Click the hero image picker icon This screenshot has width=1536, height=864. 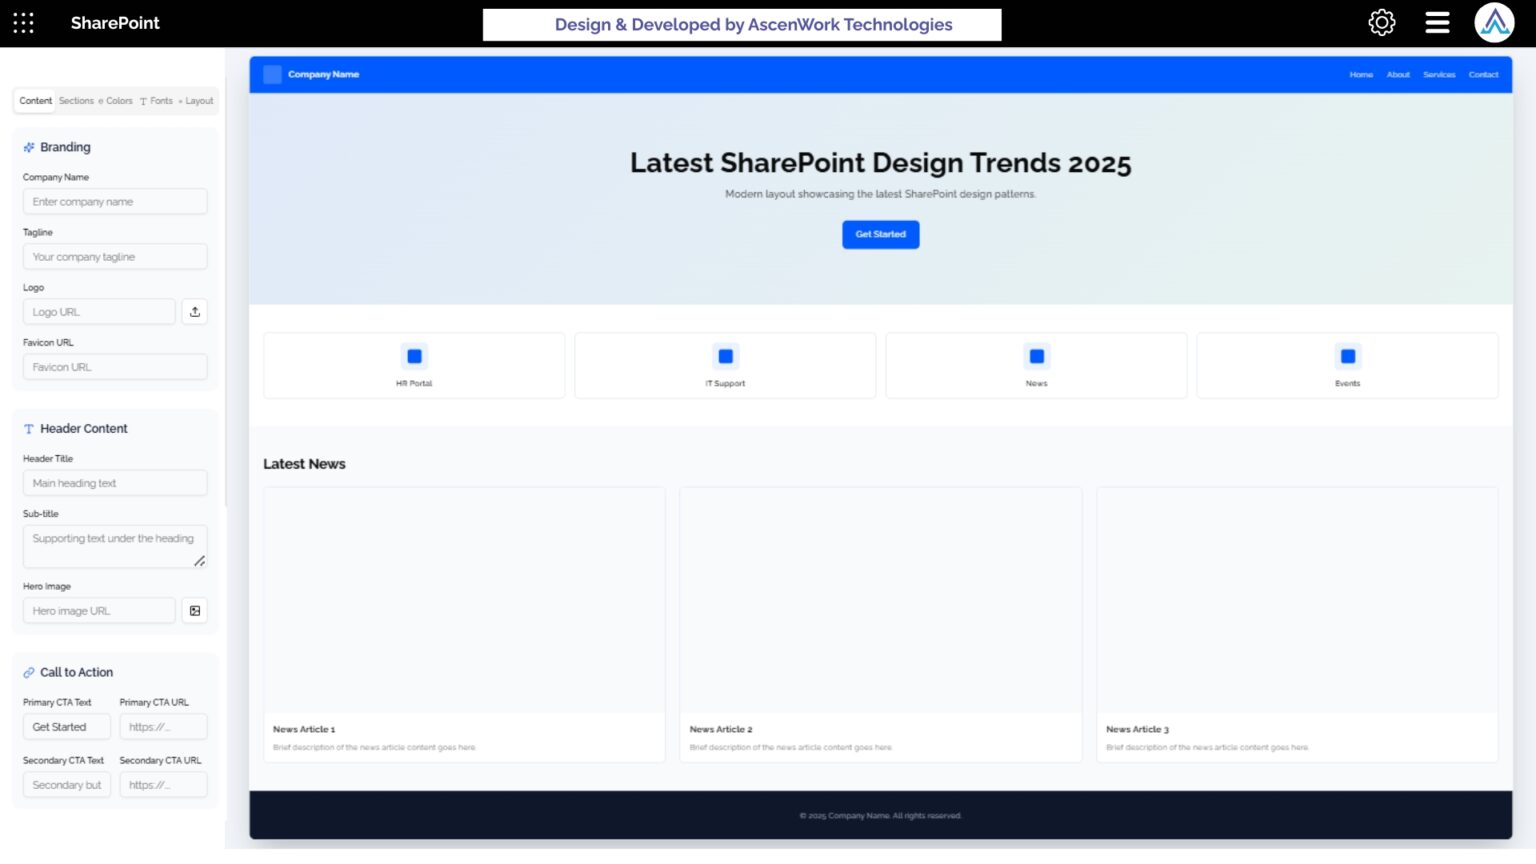(x=195, y=611)
